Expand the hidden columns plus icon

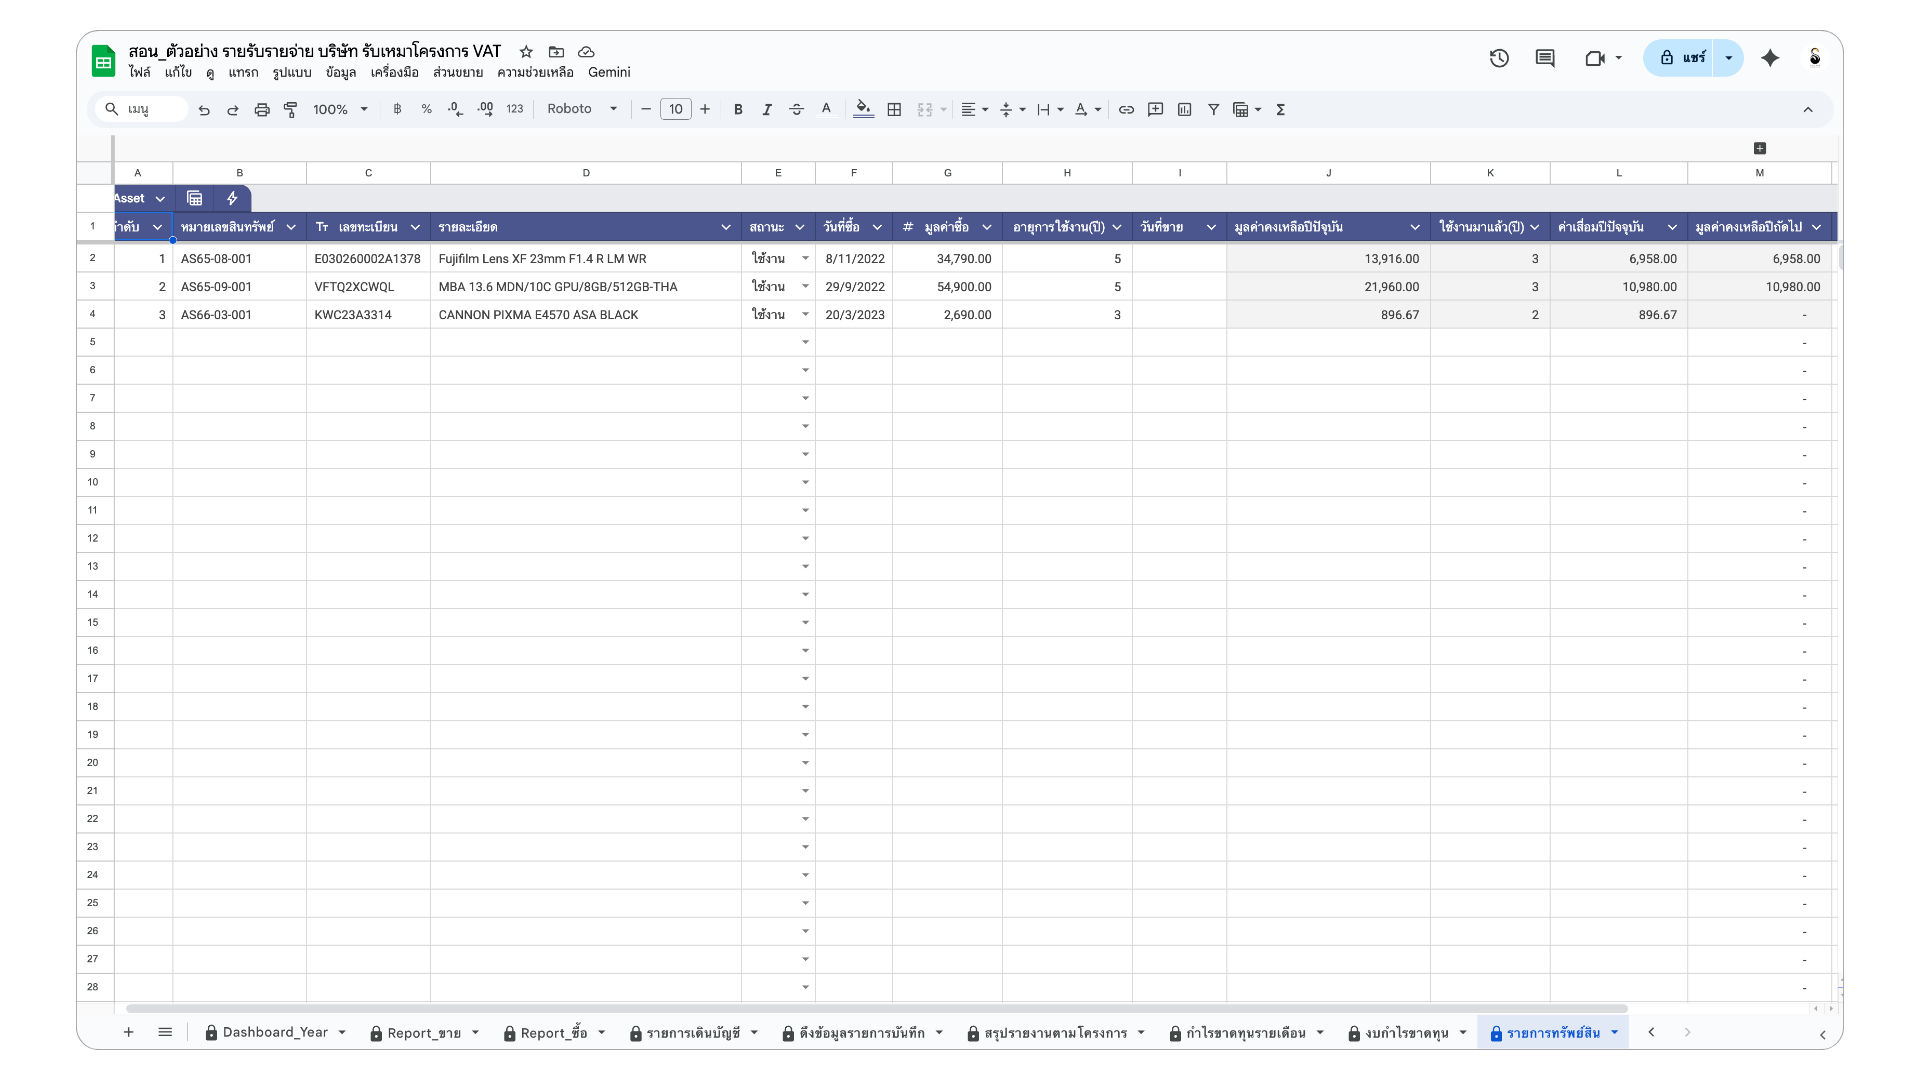click(x=1760, y=148)
